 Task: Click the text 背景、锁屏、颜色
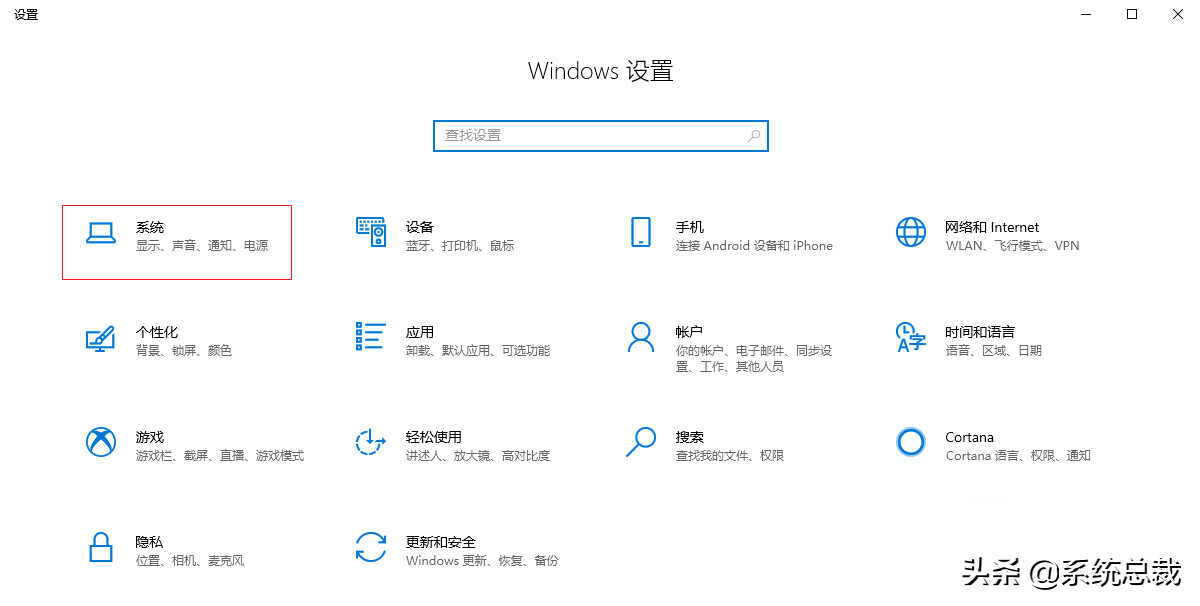click(x=184, y=351)
